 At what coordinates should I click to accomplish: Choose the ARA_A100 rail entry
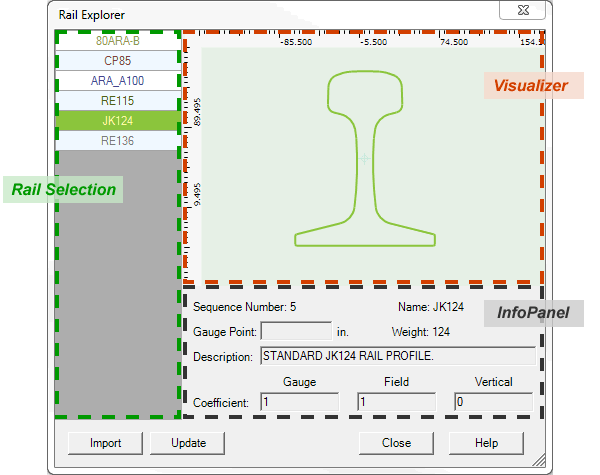(x=117, y=81)
